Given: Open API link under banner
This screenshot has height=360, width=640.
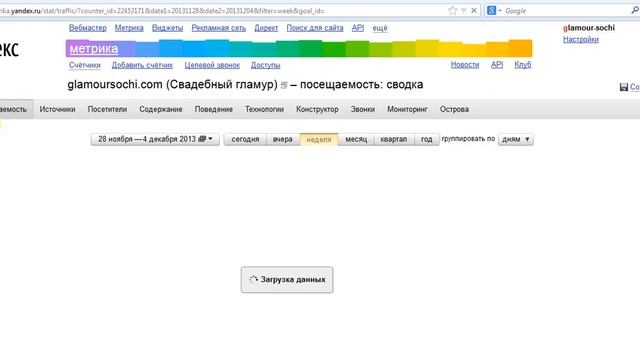Looking at the screenshot, I should [x=497, y=64].
